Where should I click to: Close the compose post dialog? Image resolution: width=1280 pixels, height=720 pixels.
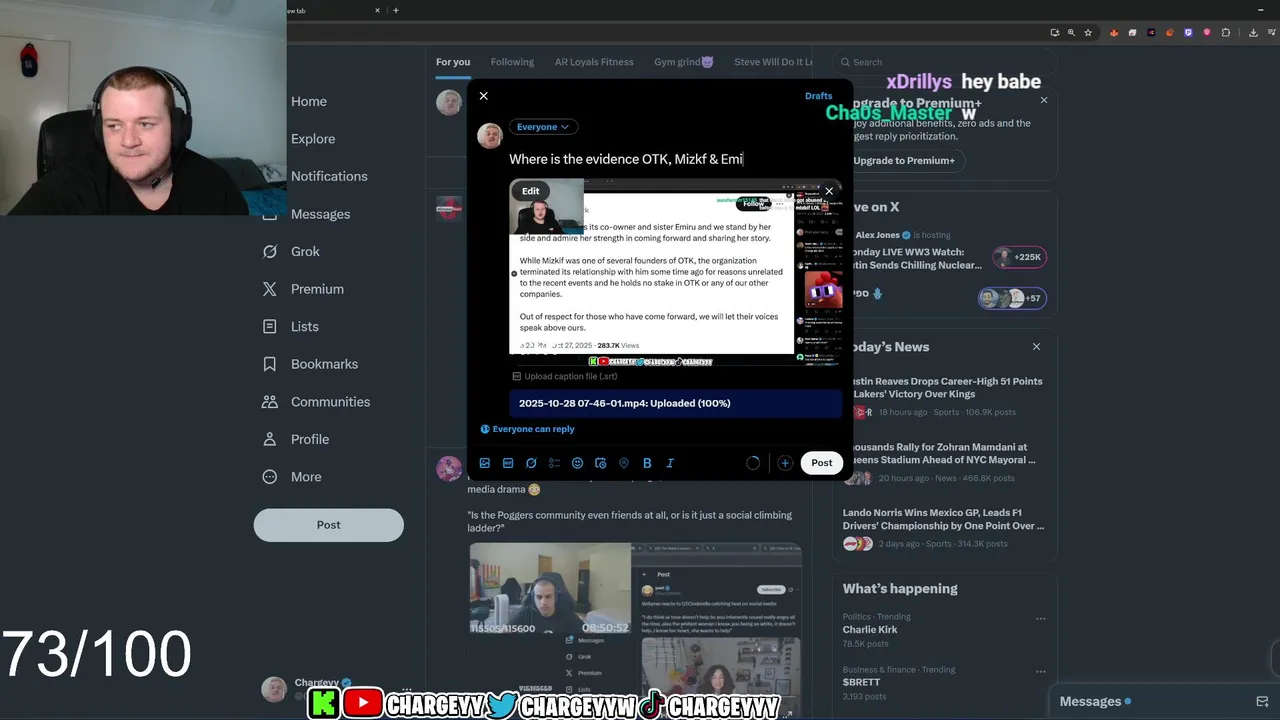[484, 96]
